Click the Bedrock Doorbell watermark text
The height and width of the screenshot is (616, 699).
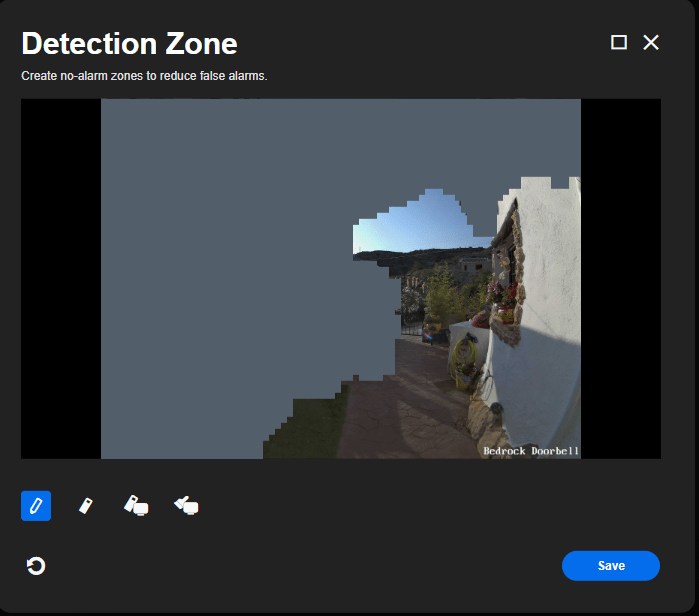tap(530, 451)
